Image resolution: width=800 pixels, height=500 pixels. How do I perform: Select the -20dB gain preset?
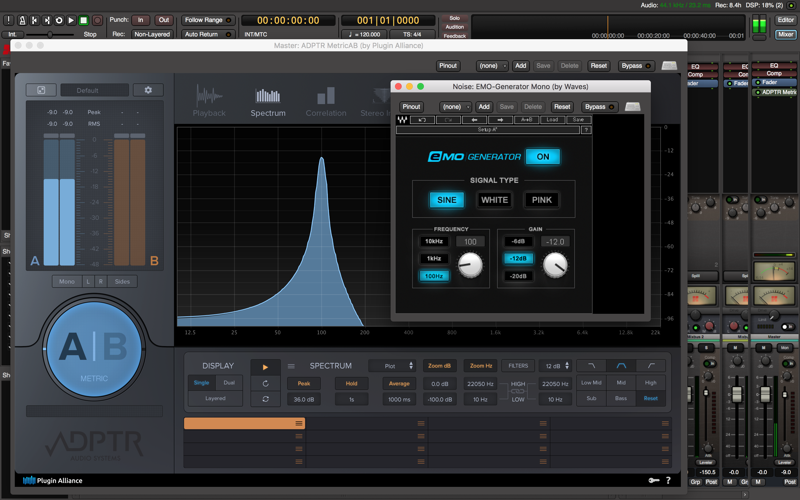(x=518, y=276)
